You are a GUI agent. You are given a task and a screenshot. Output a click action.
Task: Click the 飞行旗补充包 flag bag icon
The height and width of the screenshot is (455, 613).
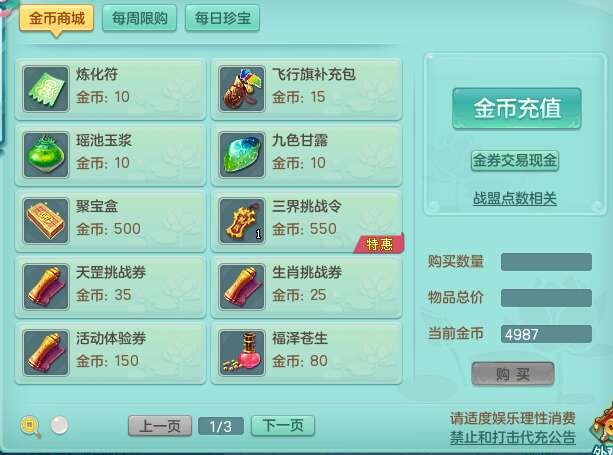242,89
